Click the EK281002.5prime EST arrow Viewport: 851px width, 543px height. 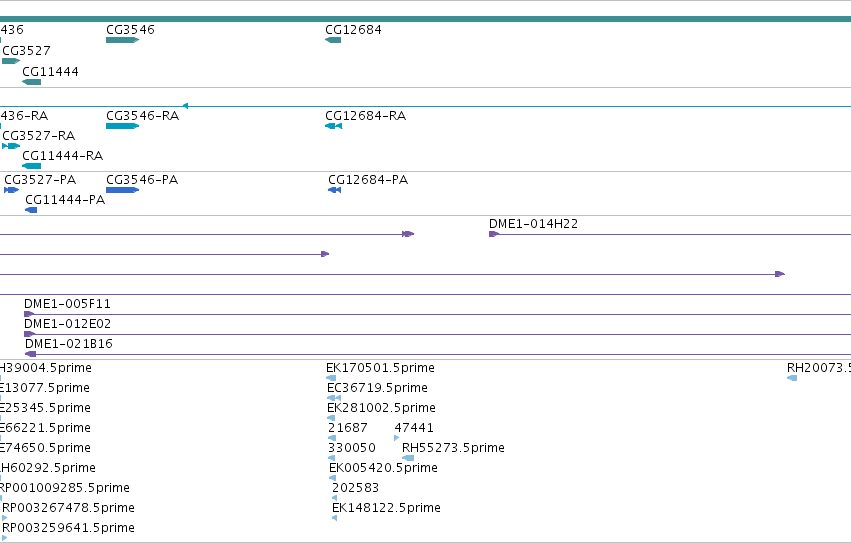point(331,418)
